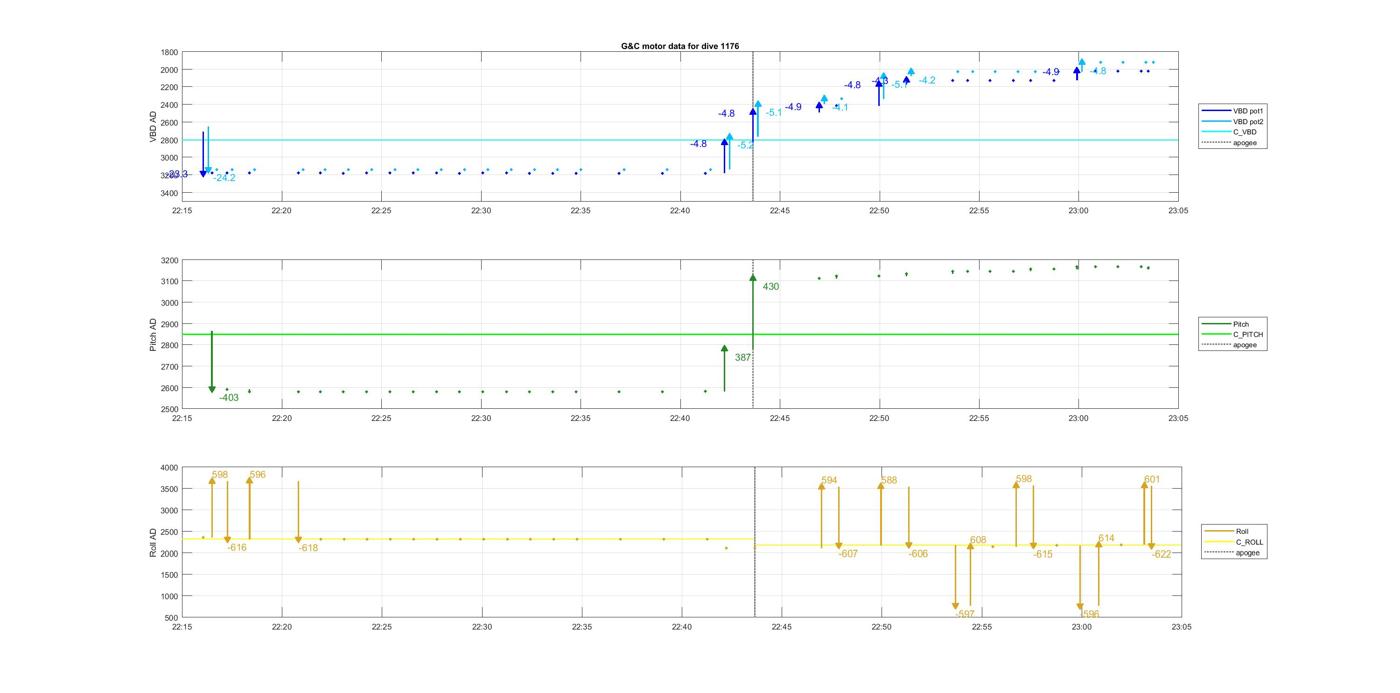Click the 430 pitch move label
This screenshot has width=1400, height=693.
(x=771, y=287)
